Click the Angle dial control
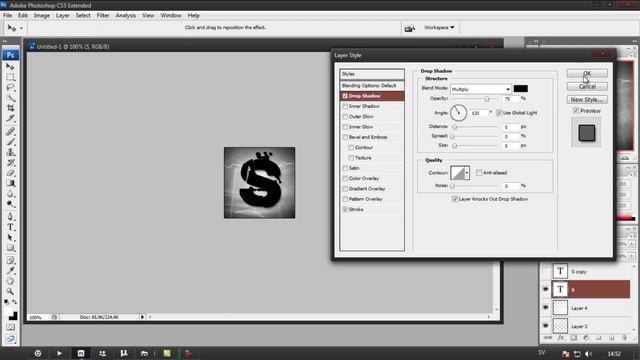This screenshot has height=360, width=640. [458, 113]
